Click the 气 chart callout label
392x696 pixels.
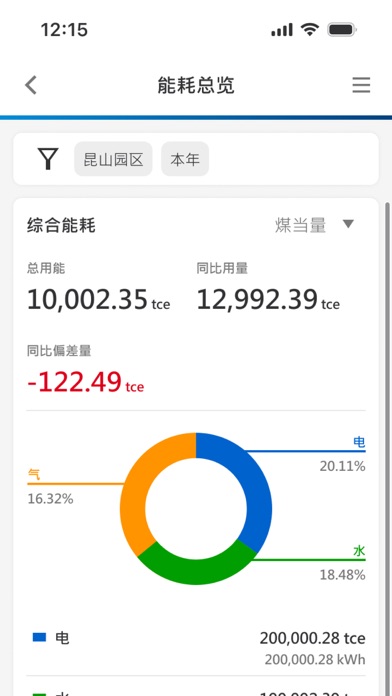click(34, 475)
